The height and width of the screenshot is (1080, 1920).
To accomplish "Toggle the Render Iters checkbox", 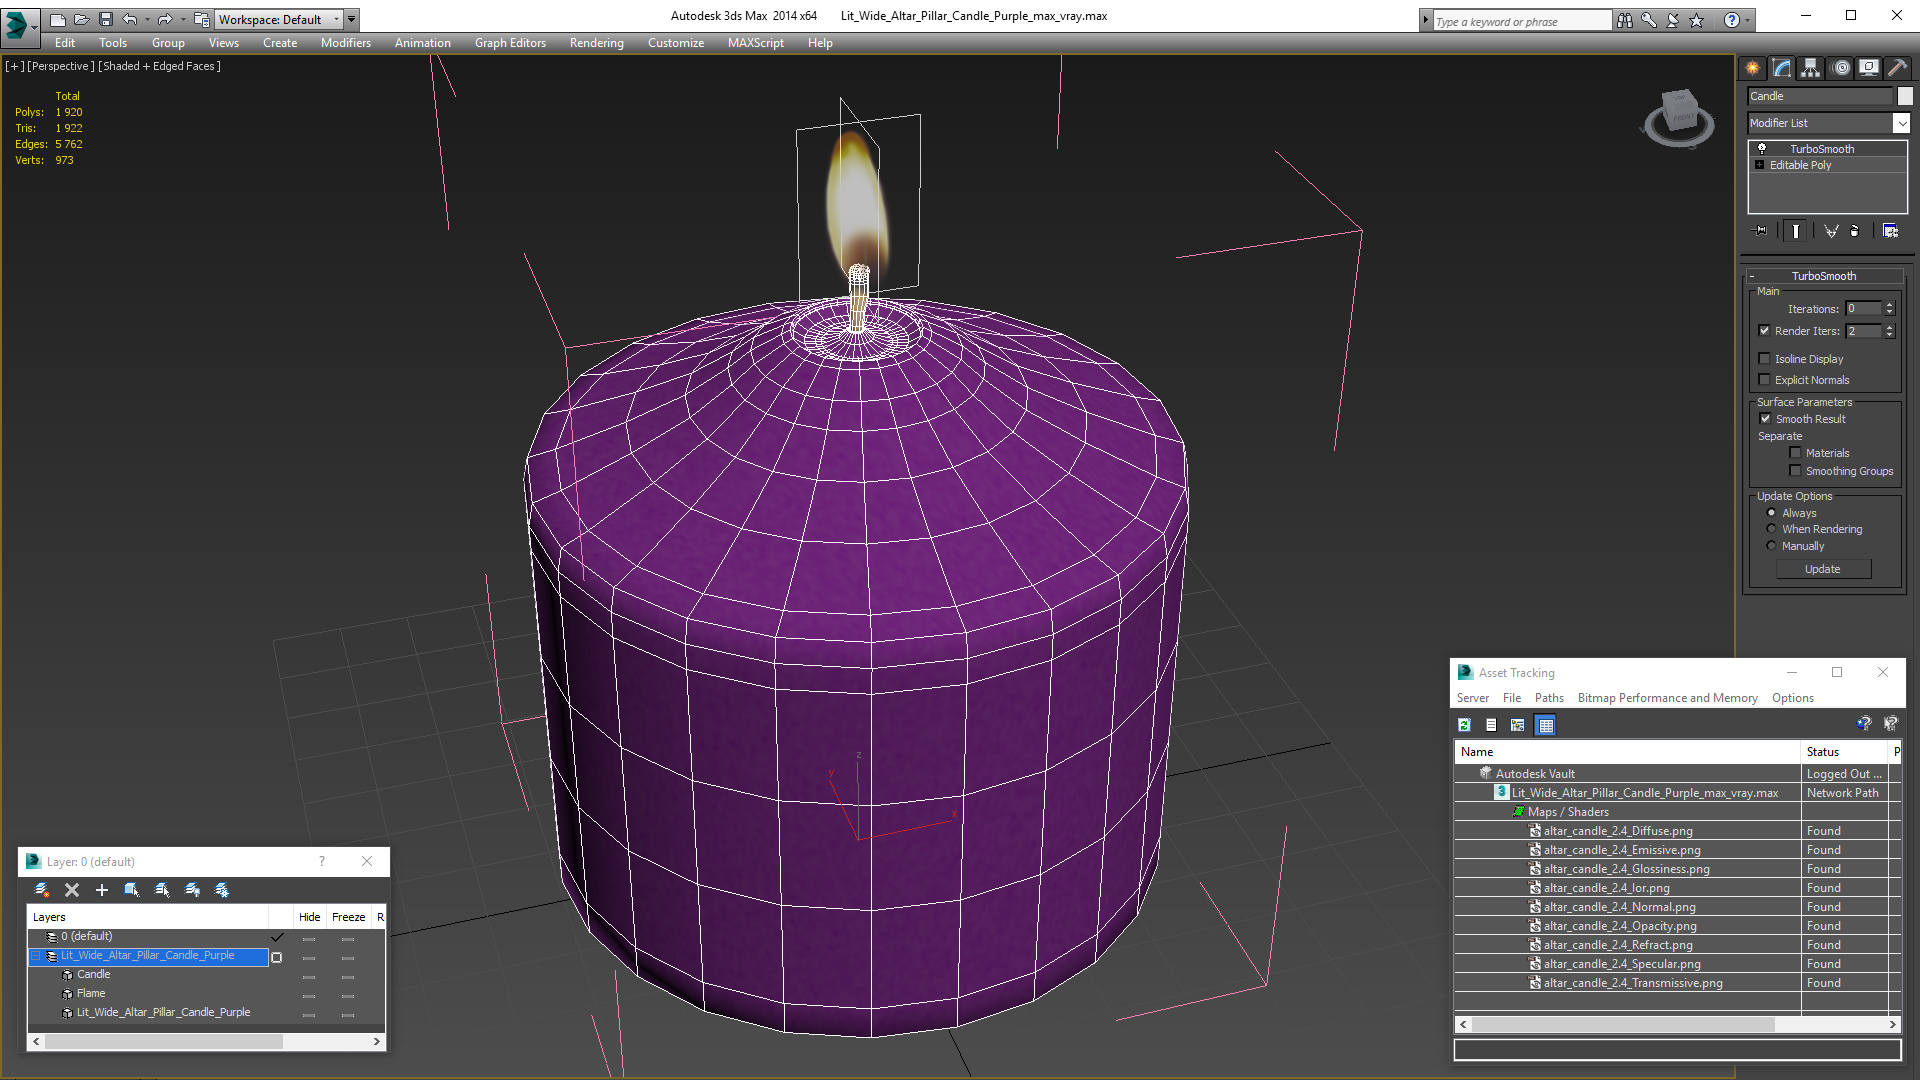I will coord(1764,331).
